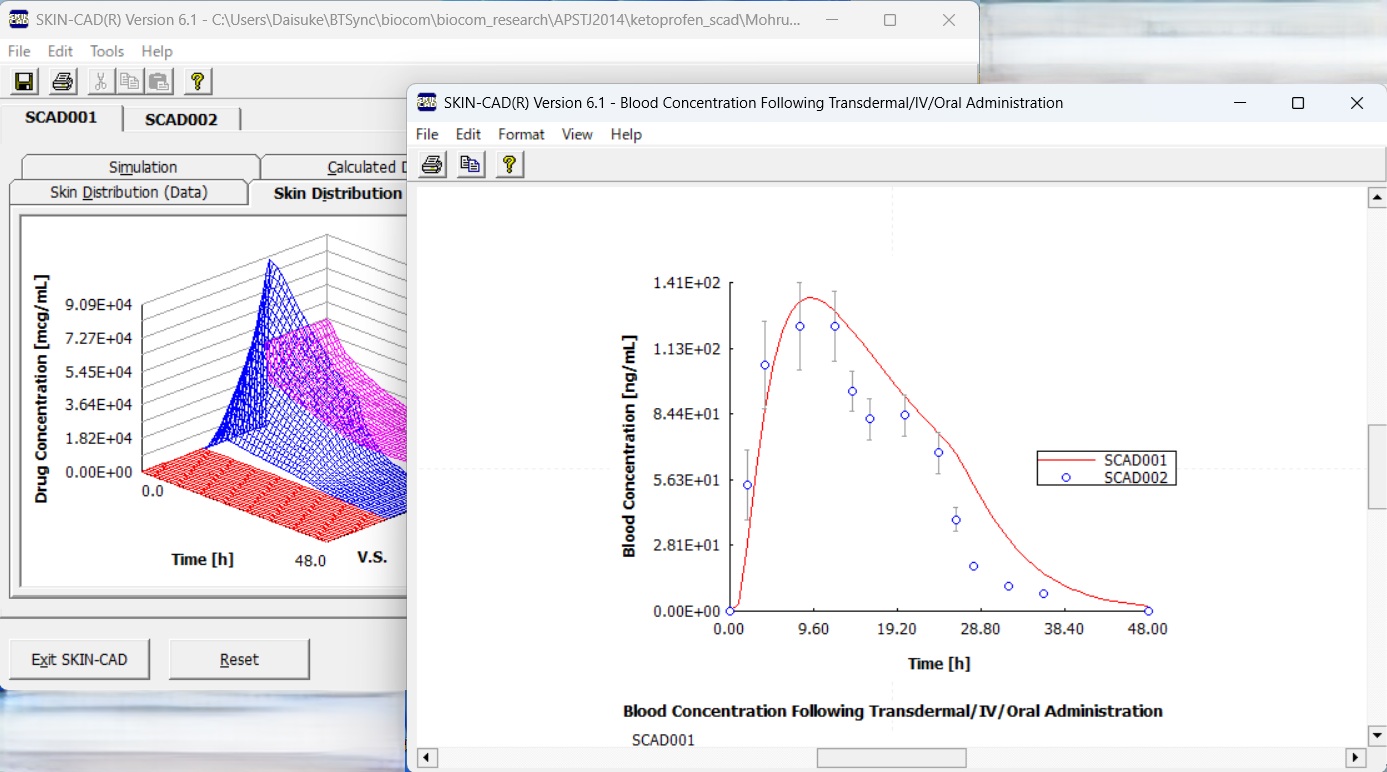Copy the chart using Blood Concentration toolbar icon
The width and height of the screenshot is (1387, 772).
tap(470, 165)
